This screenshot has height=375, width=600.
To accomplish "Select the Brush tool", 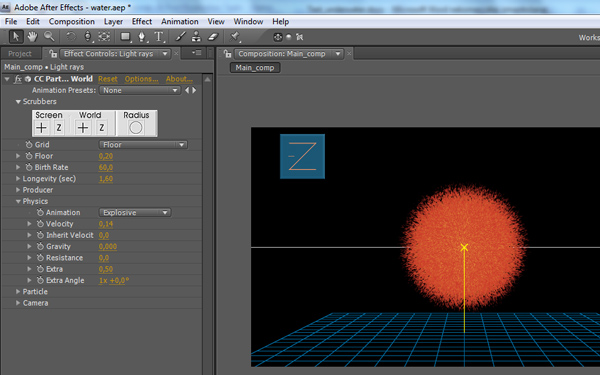I will [180, 37].
